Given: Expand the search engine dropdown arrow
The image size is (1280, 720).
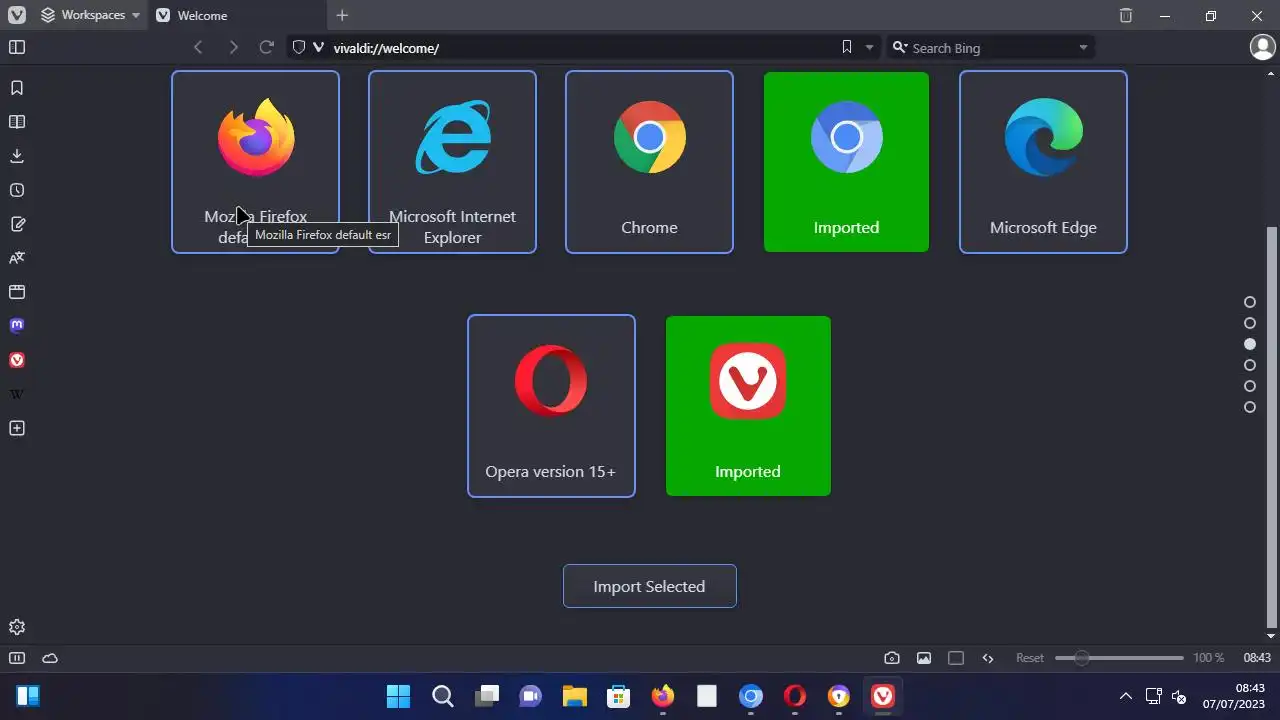Looking at the screenshot, I should pyautogui.click(x=1083, y=47).
